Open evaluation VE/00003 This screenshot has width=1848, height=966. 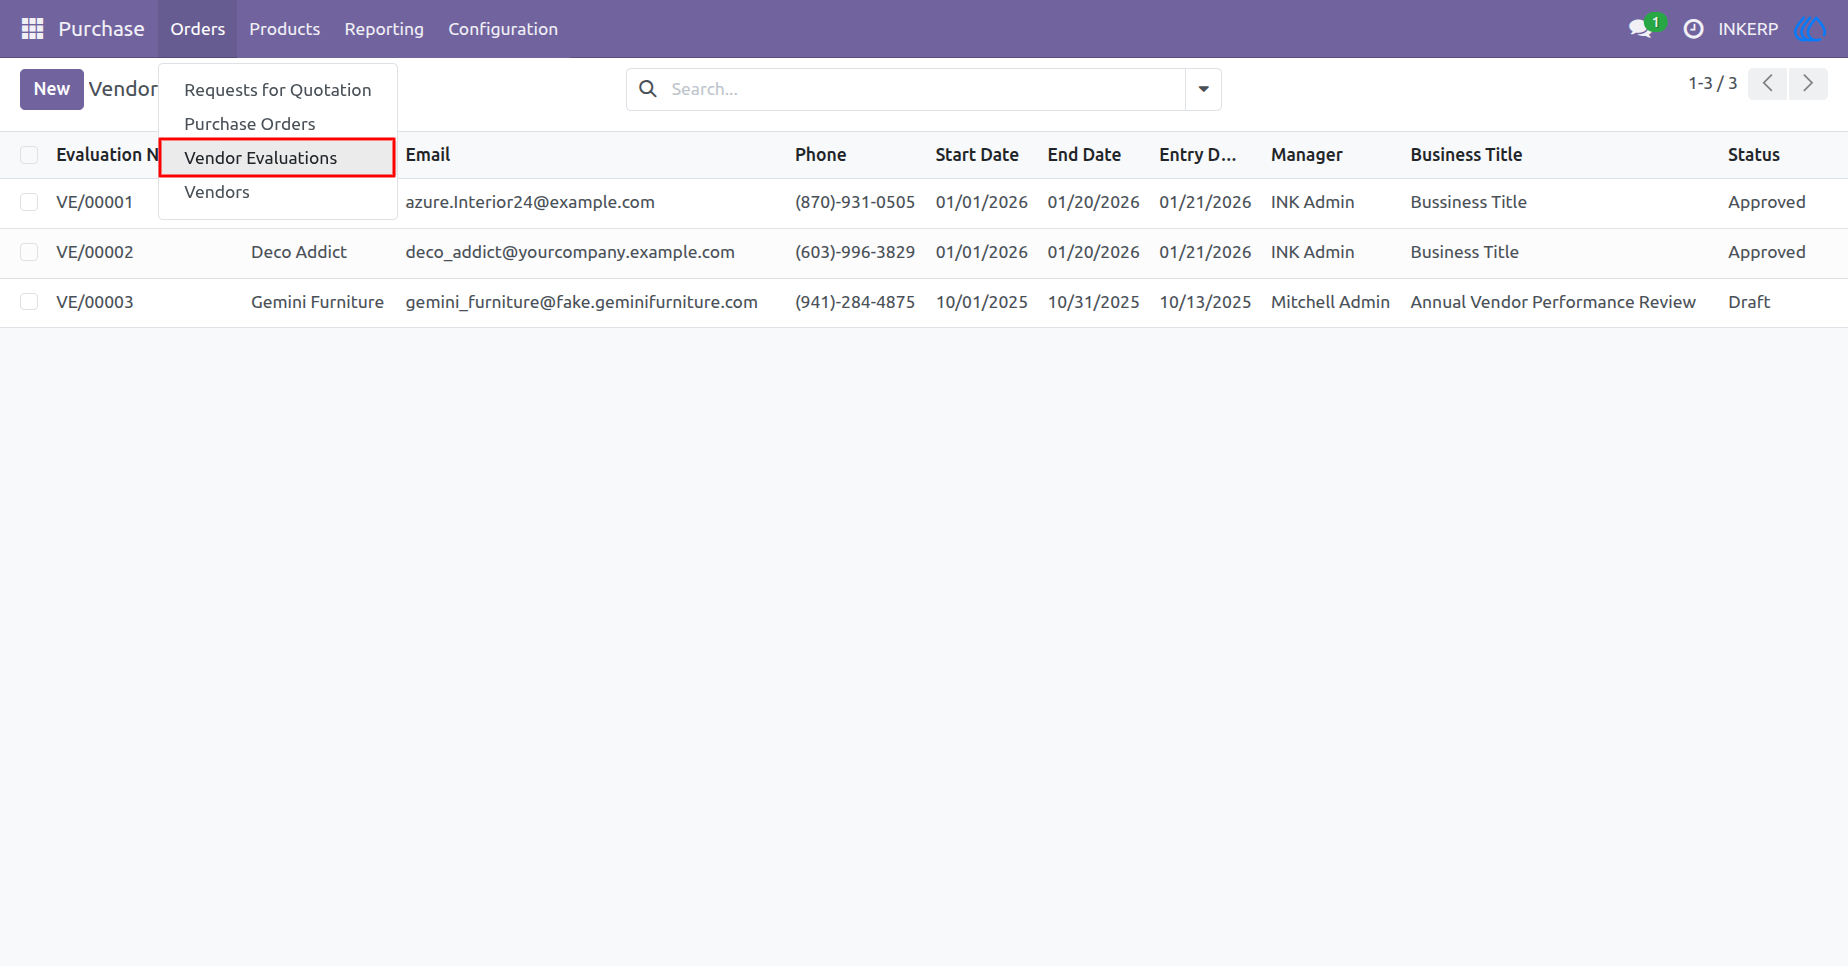click(x=95, y=302)
